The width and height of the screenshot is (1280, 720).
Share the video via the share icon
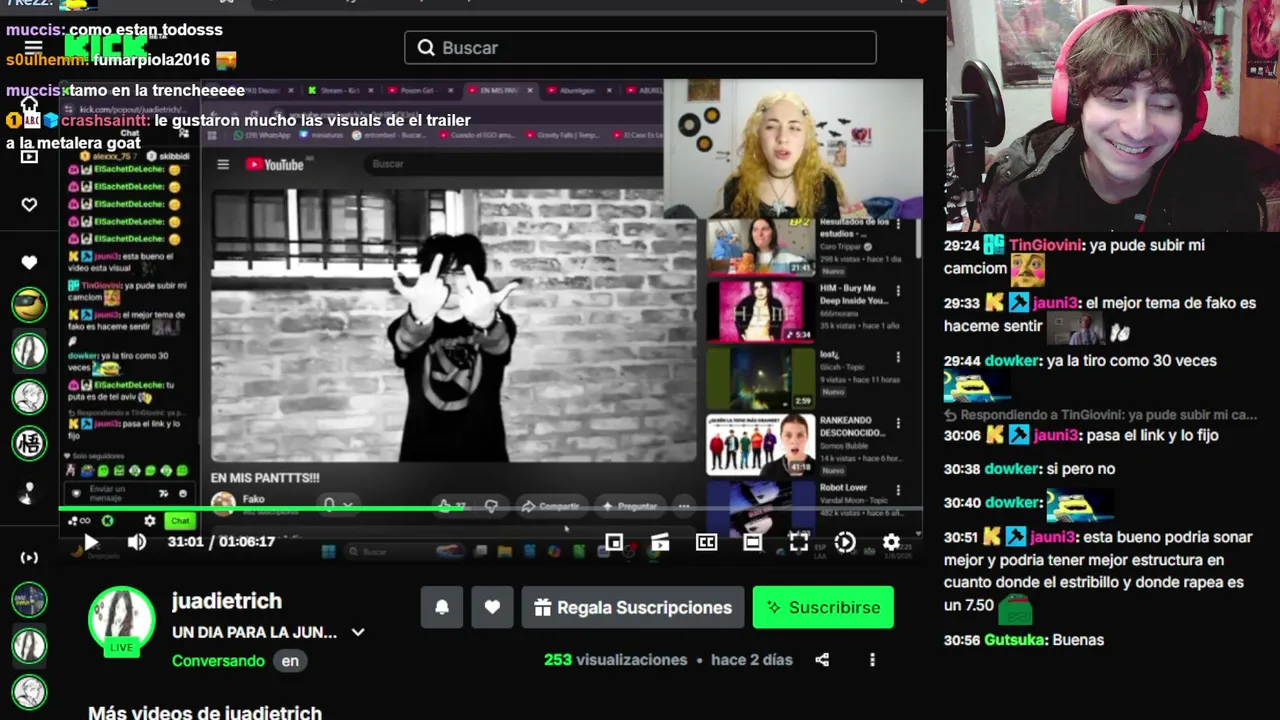(x=822, y=660)
